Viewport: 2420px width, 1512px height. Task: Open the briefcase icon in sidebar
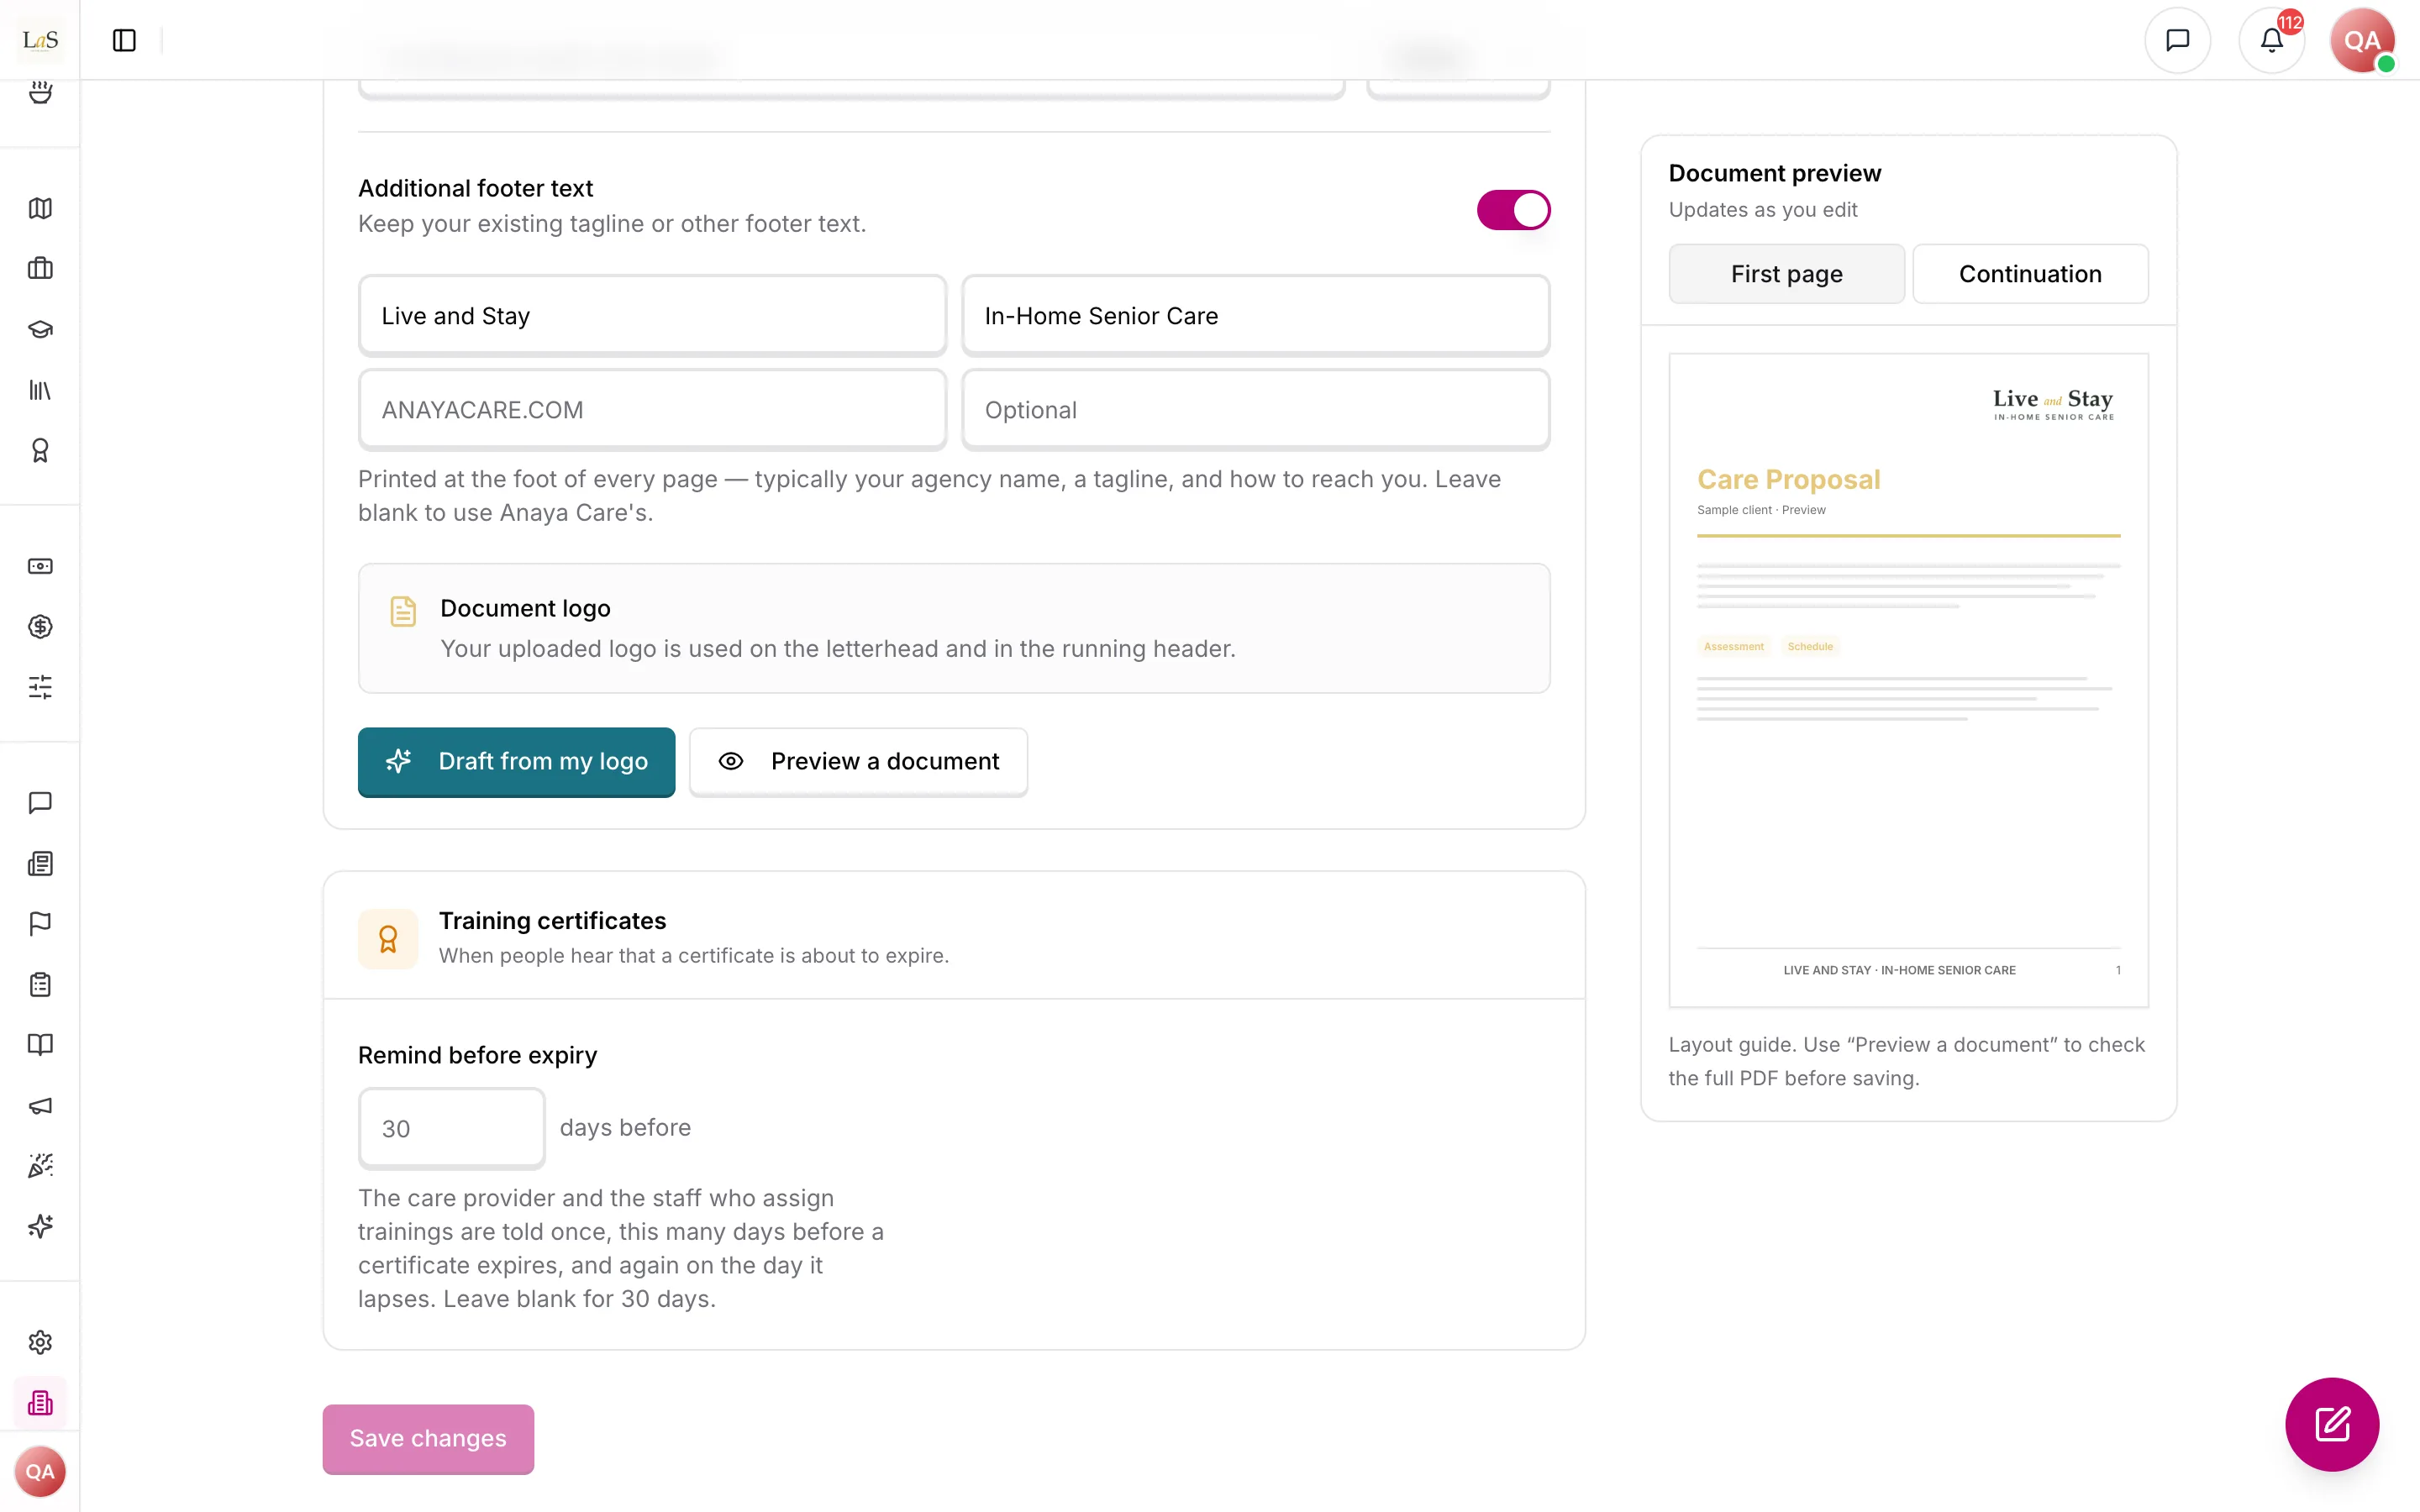[x=40, y=268]
